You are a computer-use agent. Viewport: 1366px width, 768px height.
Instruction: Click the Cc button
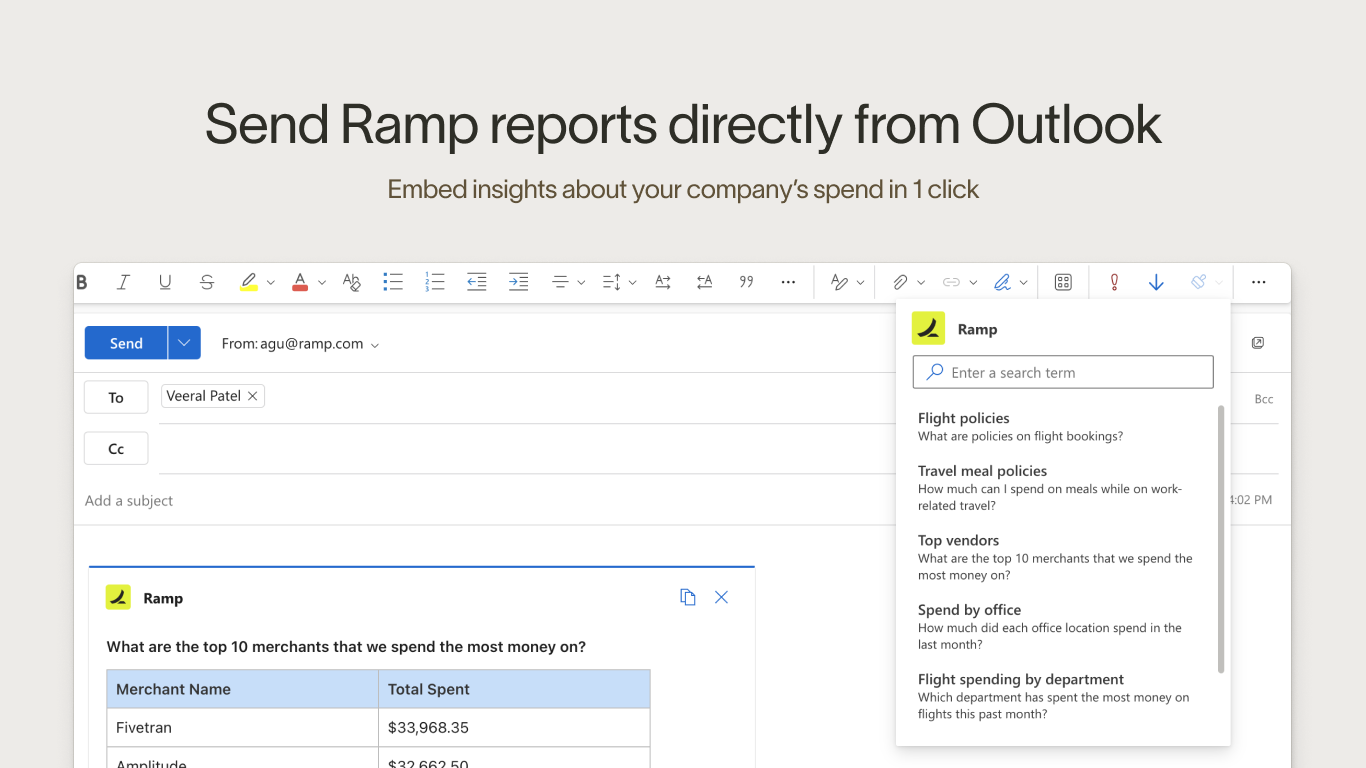[116, 449]
